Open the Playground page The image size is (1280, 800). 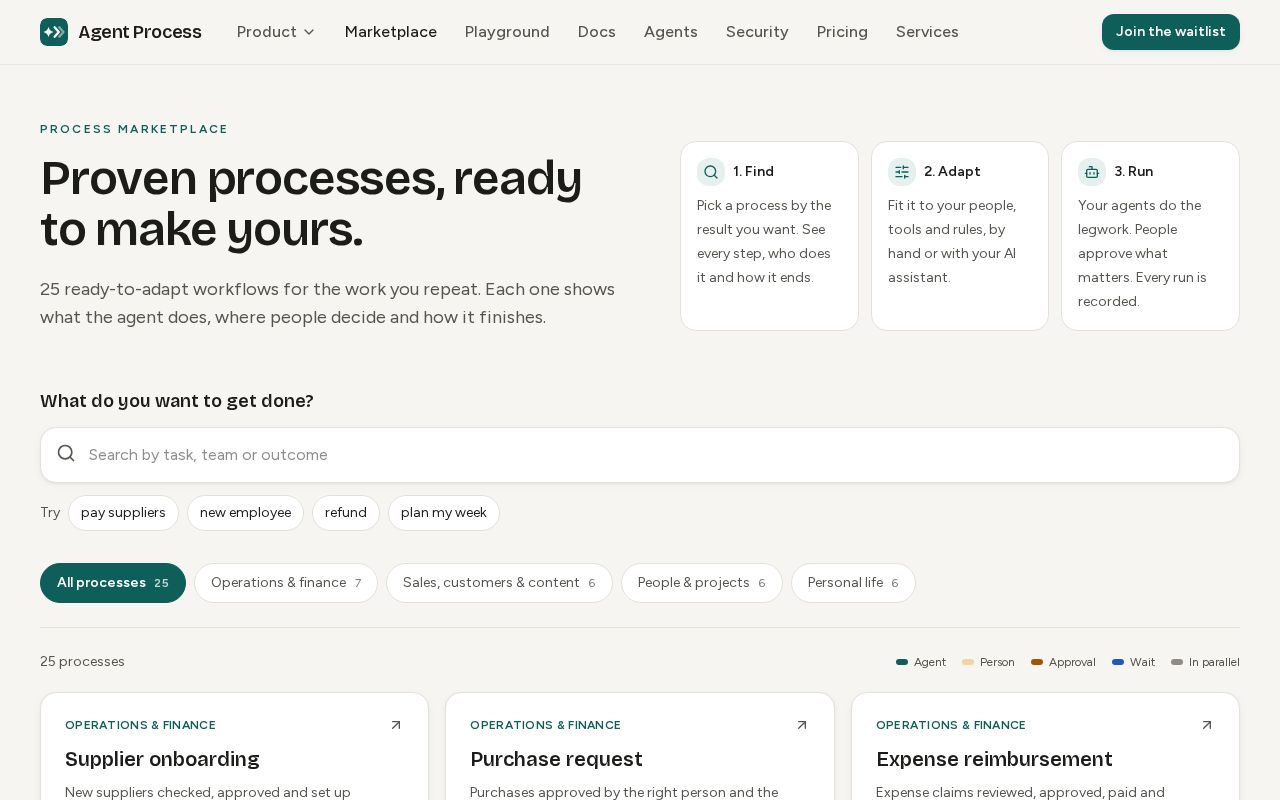tap(507, 32)
